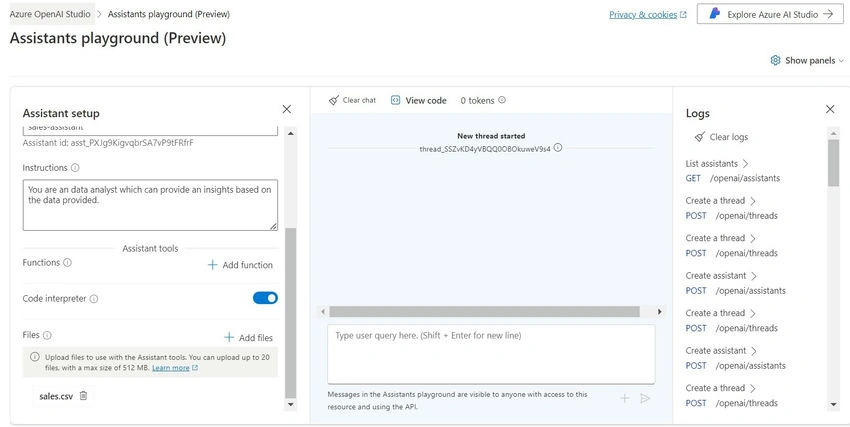Turn off the Code interpreter toggle

click(265, 298)
